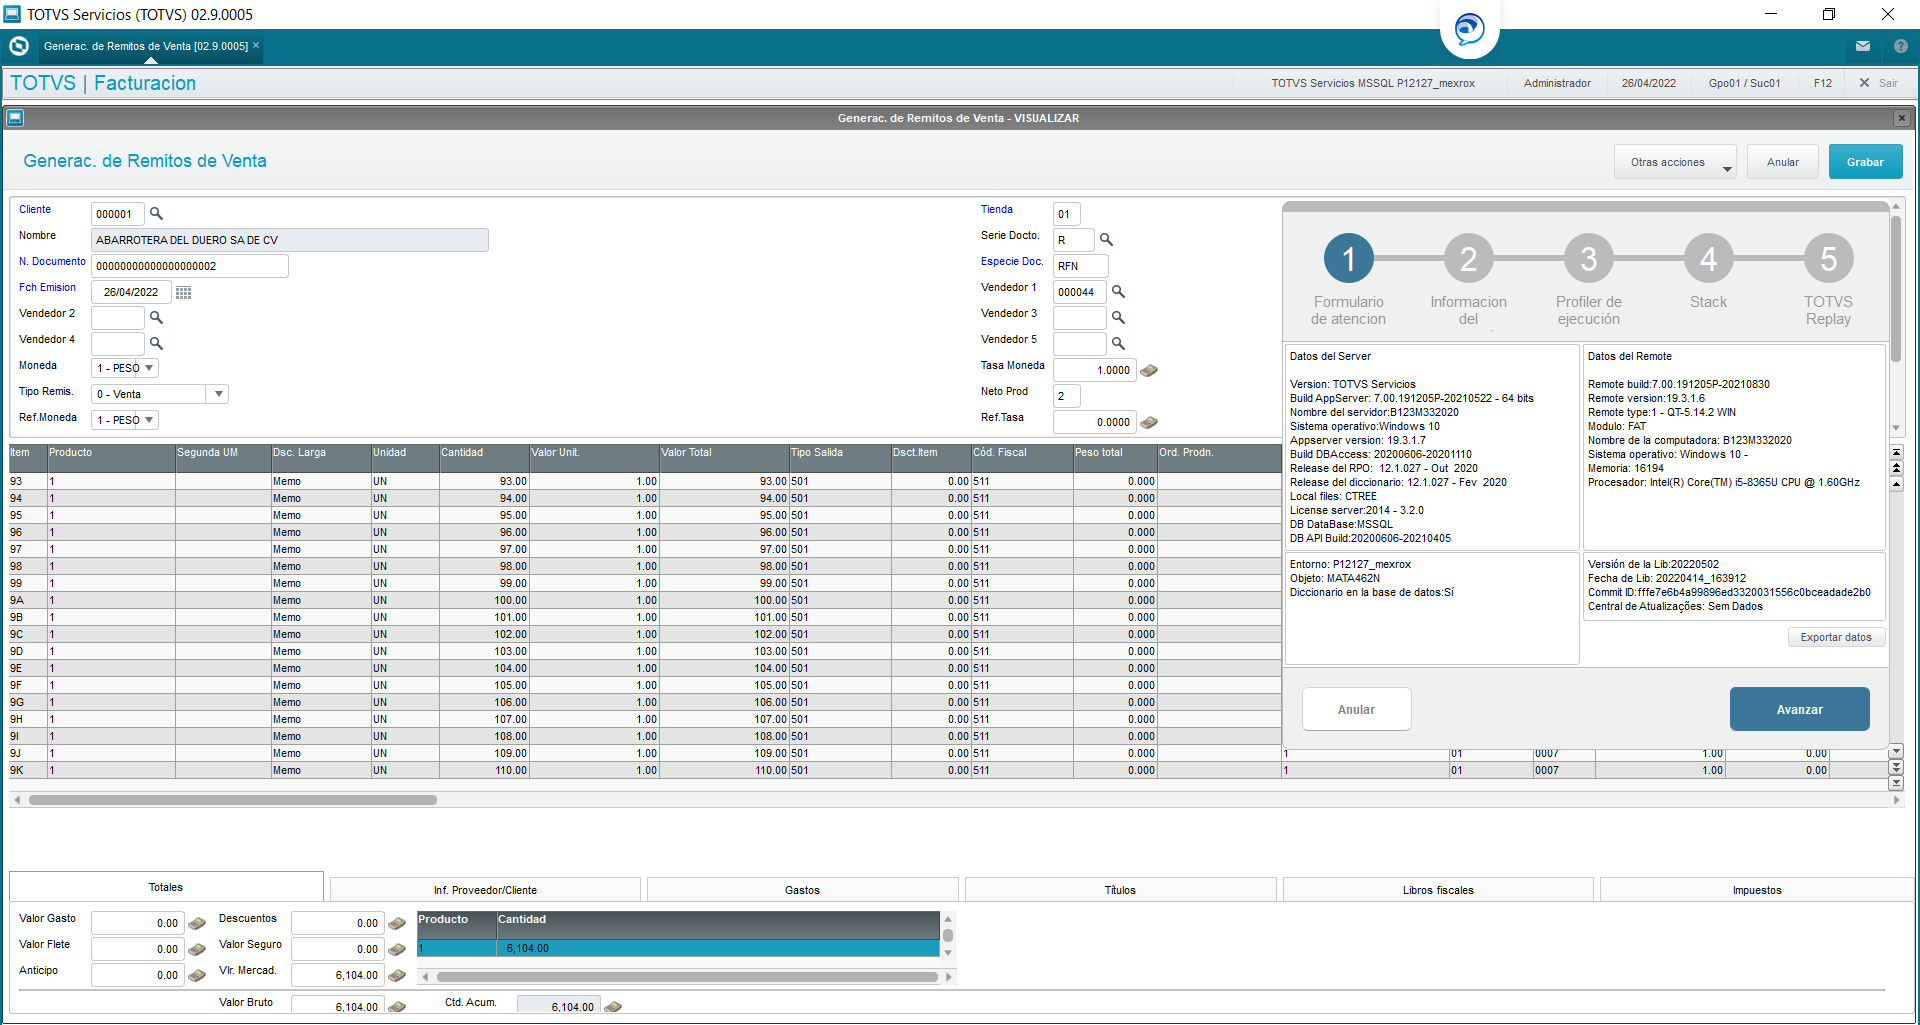Open the Cliente search magnifier icon

point(156,214)
